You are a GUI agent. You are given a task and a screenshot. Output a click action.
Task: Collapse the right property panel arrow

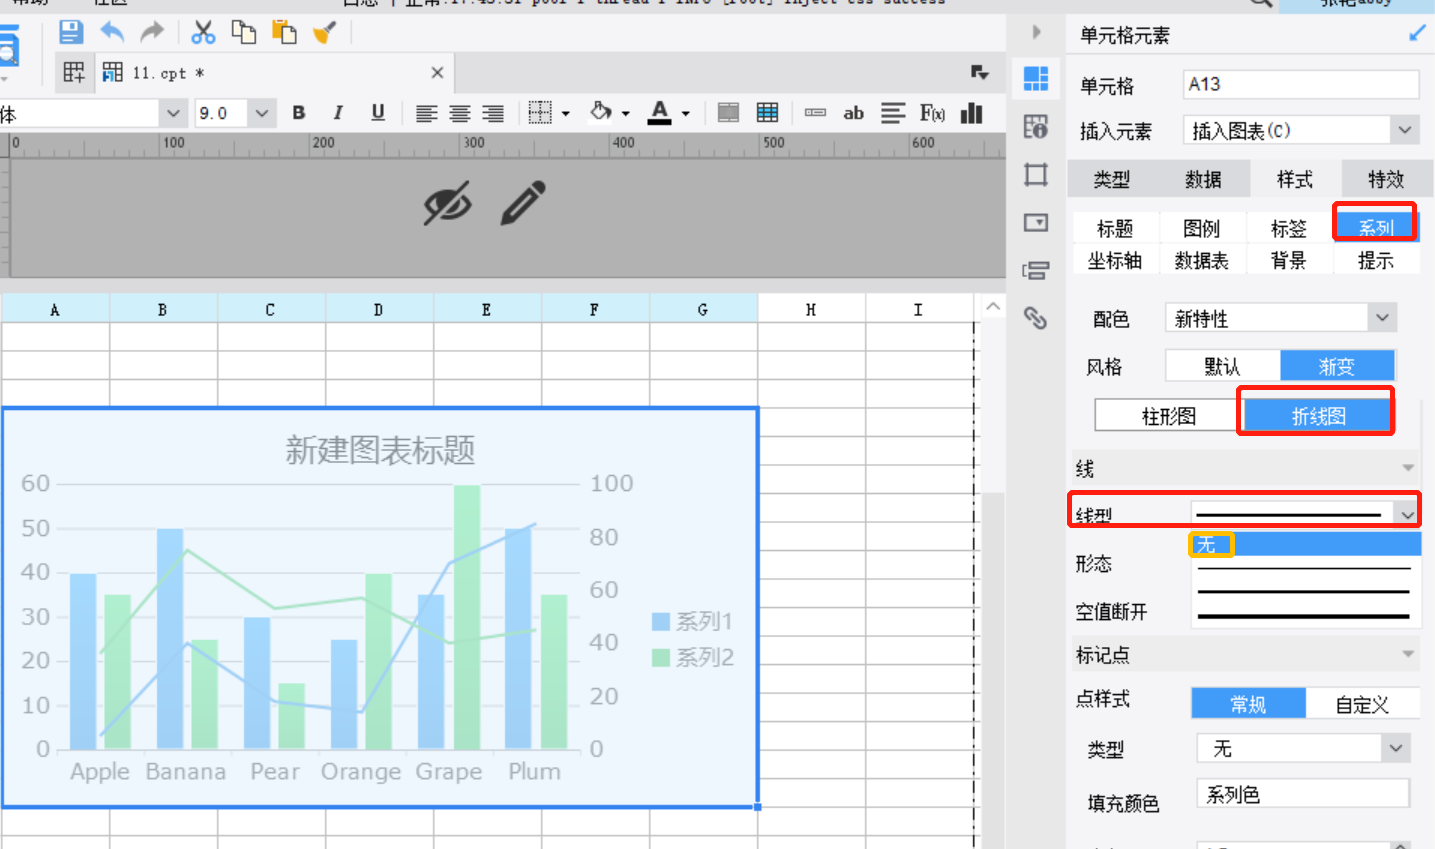(1037, 32)
